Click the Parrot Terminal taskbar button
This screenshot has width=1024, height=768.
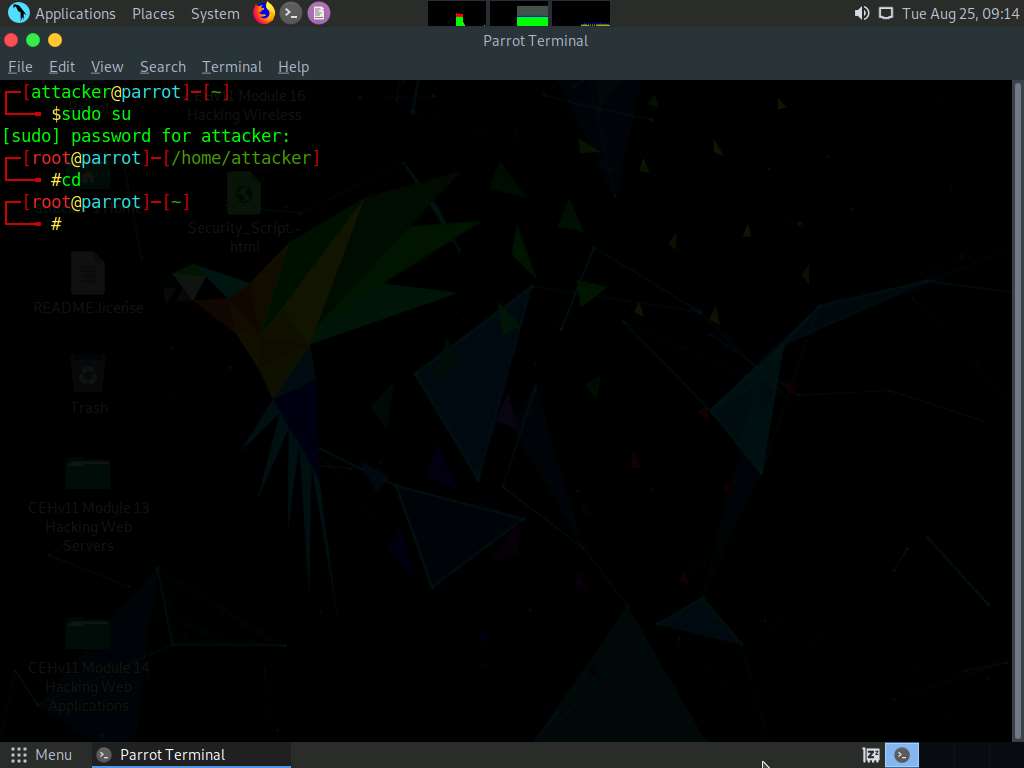(191, 755)
